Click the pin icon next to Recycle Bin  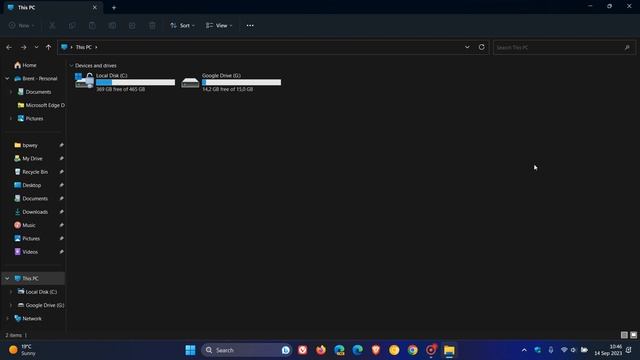(61, 172)
